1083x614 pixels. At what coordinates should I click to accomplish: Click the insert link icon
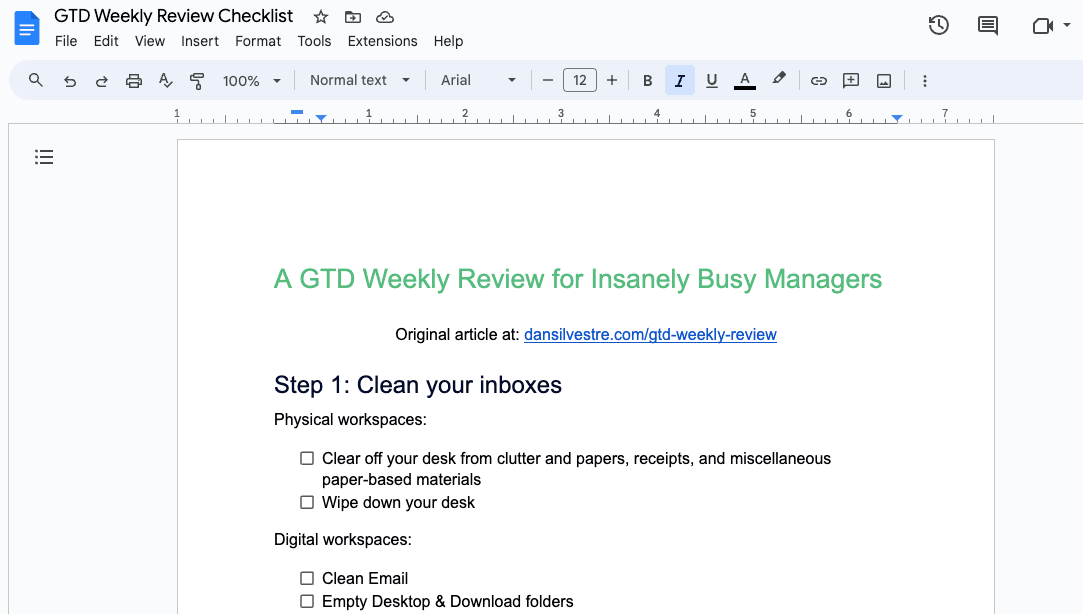tap(818, 81)
